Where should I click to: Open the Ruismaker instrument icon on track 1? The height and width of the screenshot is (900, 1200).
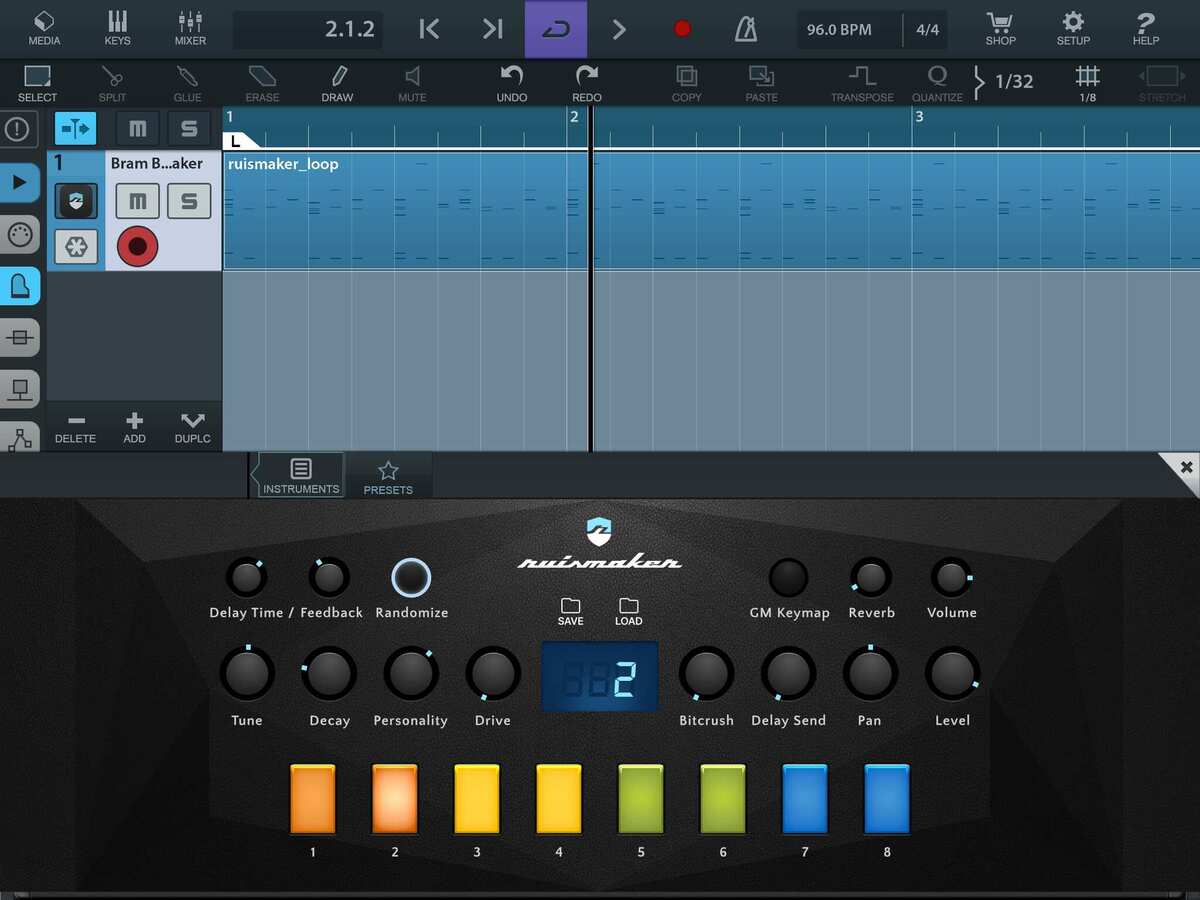tap(76, 201)
